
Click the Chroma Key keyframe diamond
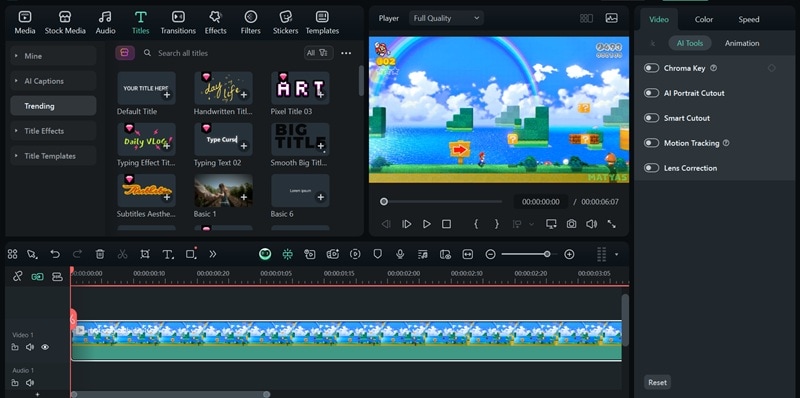pyautogui.click(x=771, y=68)
